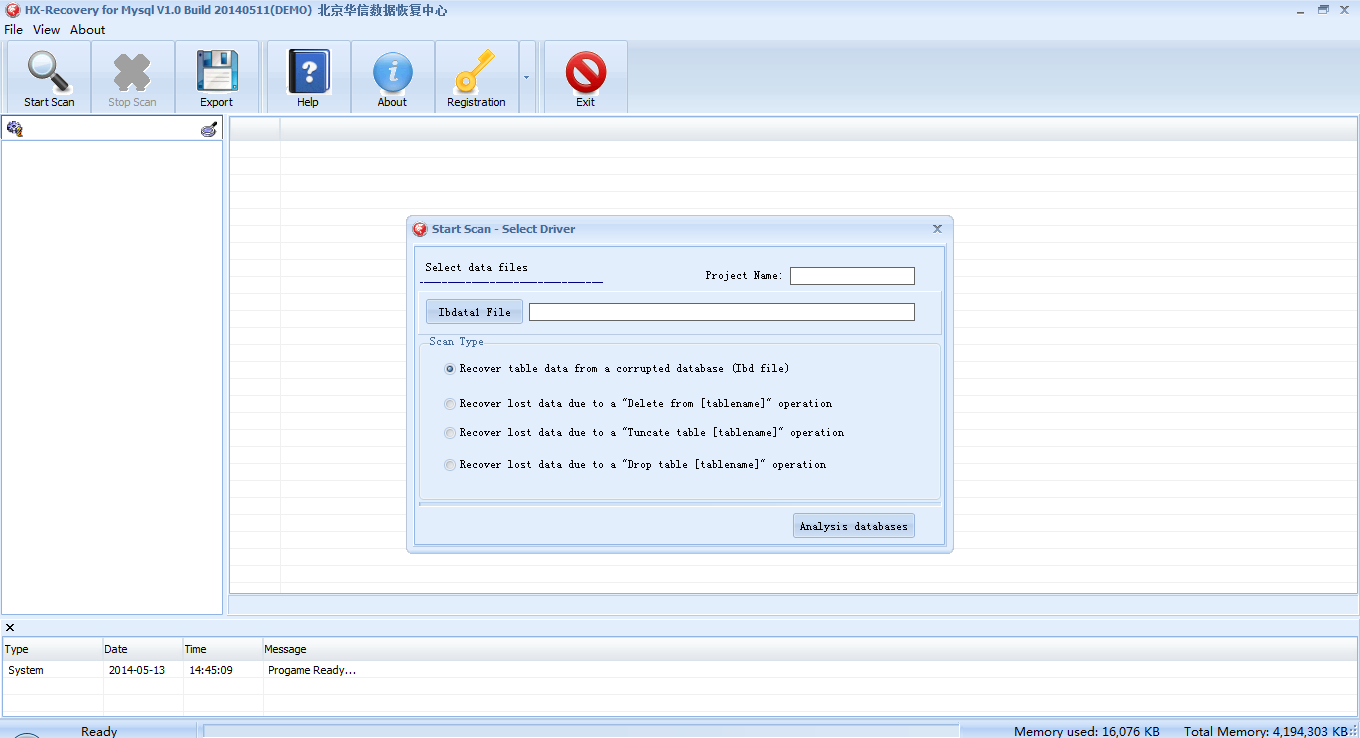This screenshot has height=738, width=1360.
Task: Click the Export floppy disk icon
Action: coord(216,72)
